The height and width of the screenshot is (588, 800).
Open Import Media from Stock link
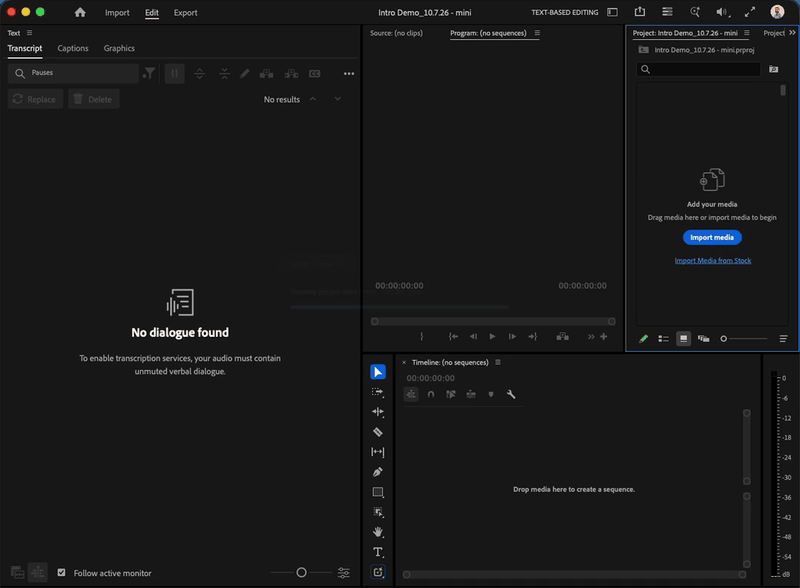click(713, 261)
